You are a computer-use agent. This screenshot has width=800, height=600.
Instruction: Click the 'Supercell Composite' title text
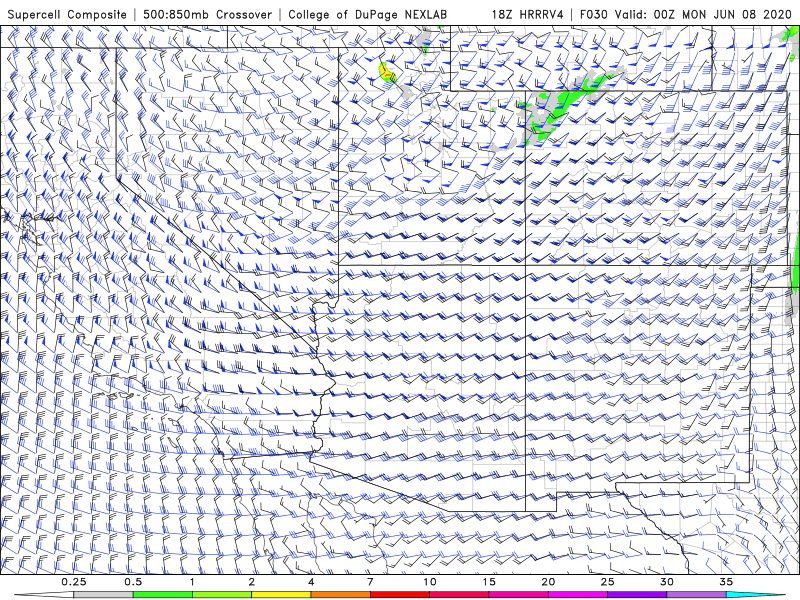click(x=67, y=14)
